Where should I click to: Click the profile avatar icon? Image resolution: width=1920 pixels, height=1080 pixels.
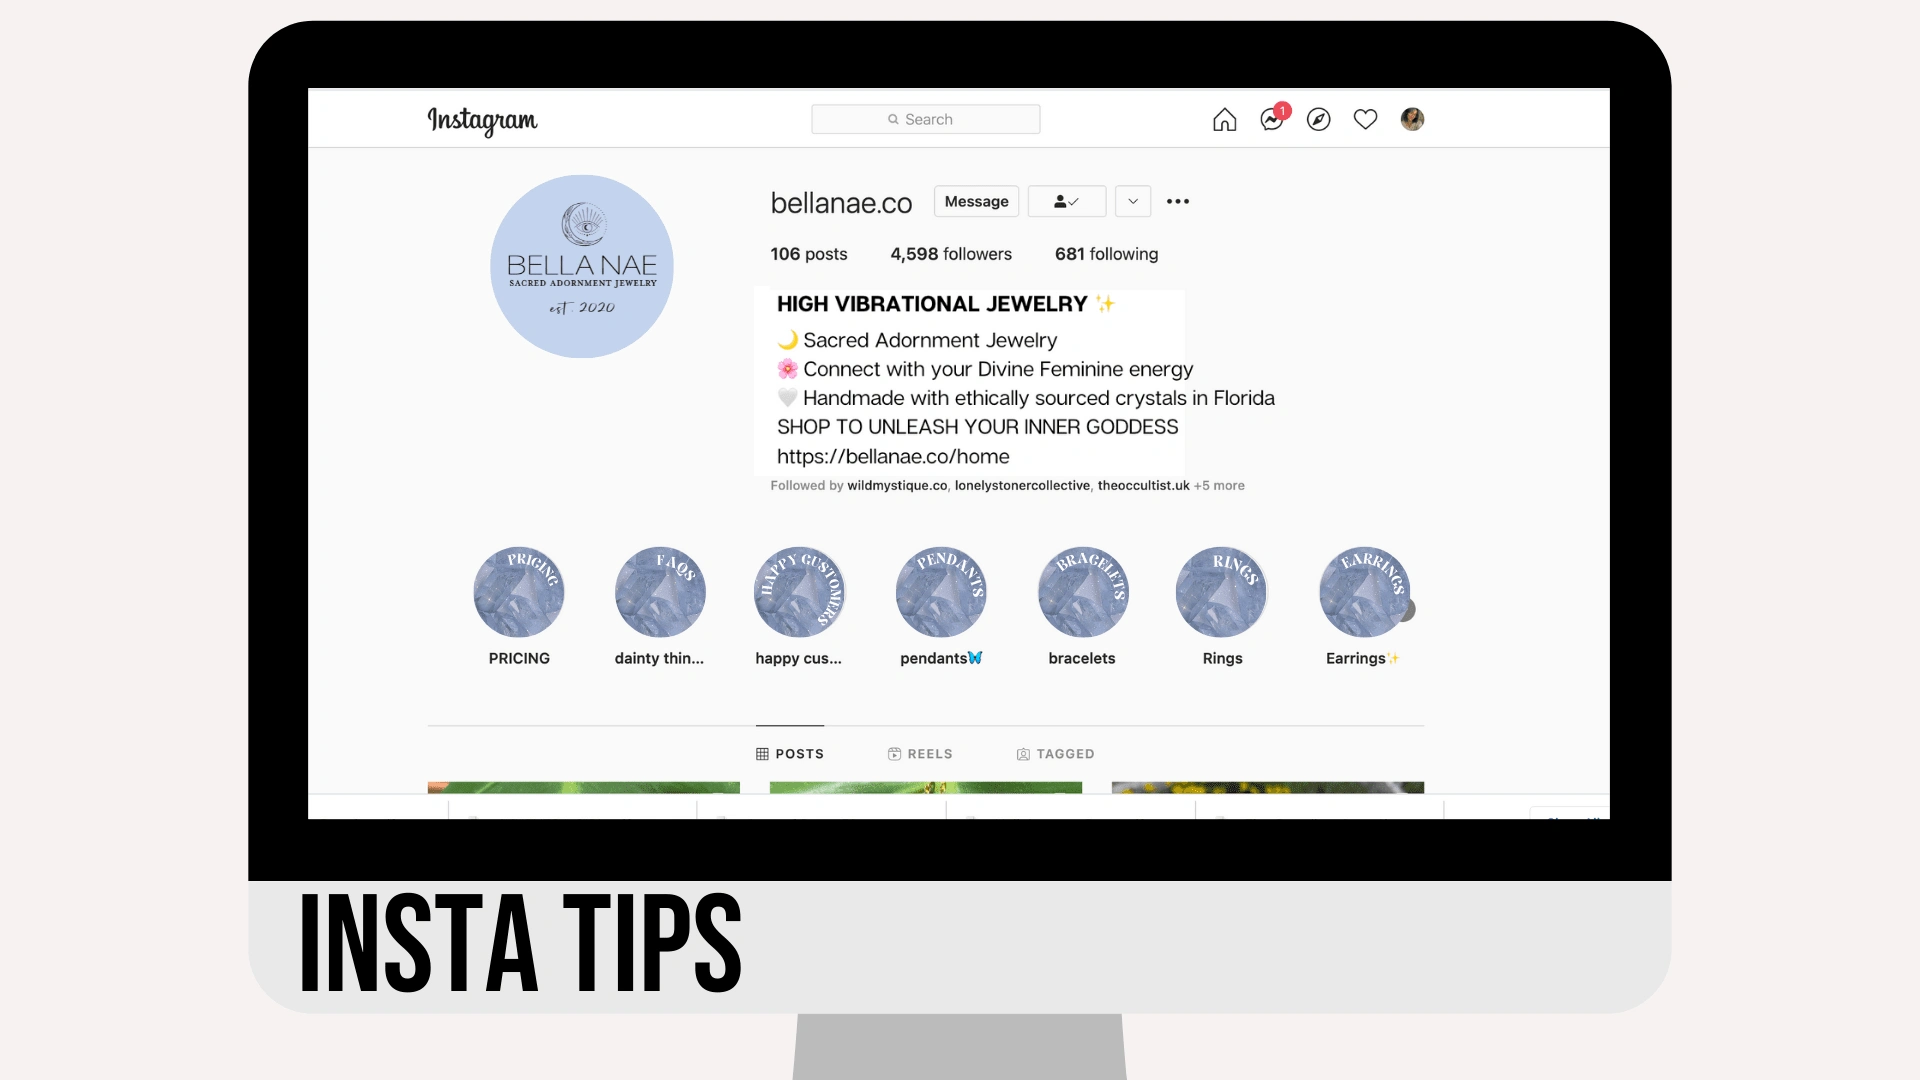(1412, 119)
